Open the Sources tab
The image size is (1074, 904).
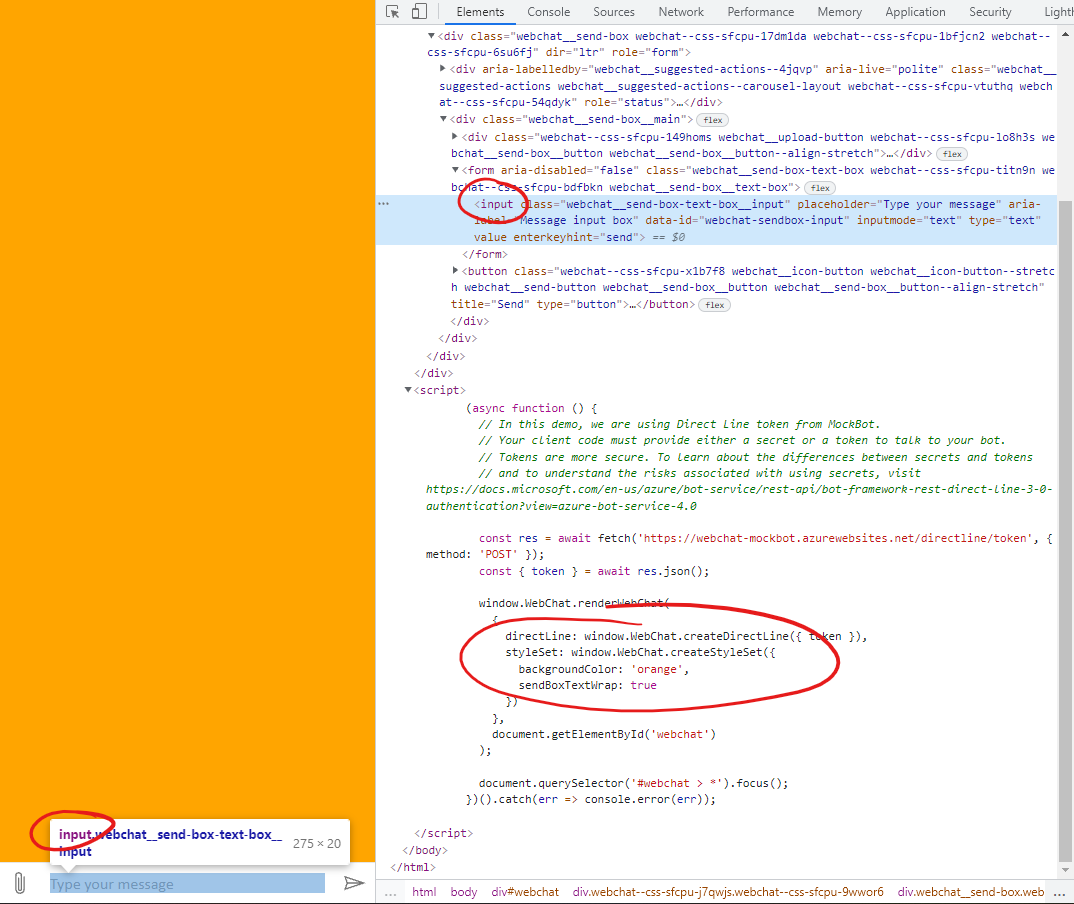[x=614, y=12]
